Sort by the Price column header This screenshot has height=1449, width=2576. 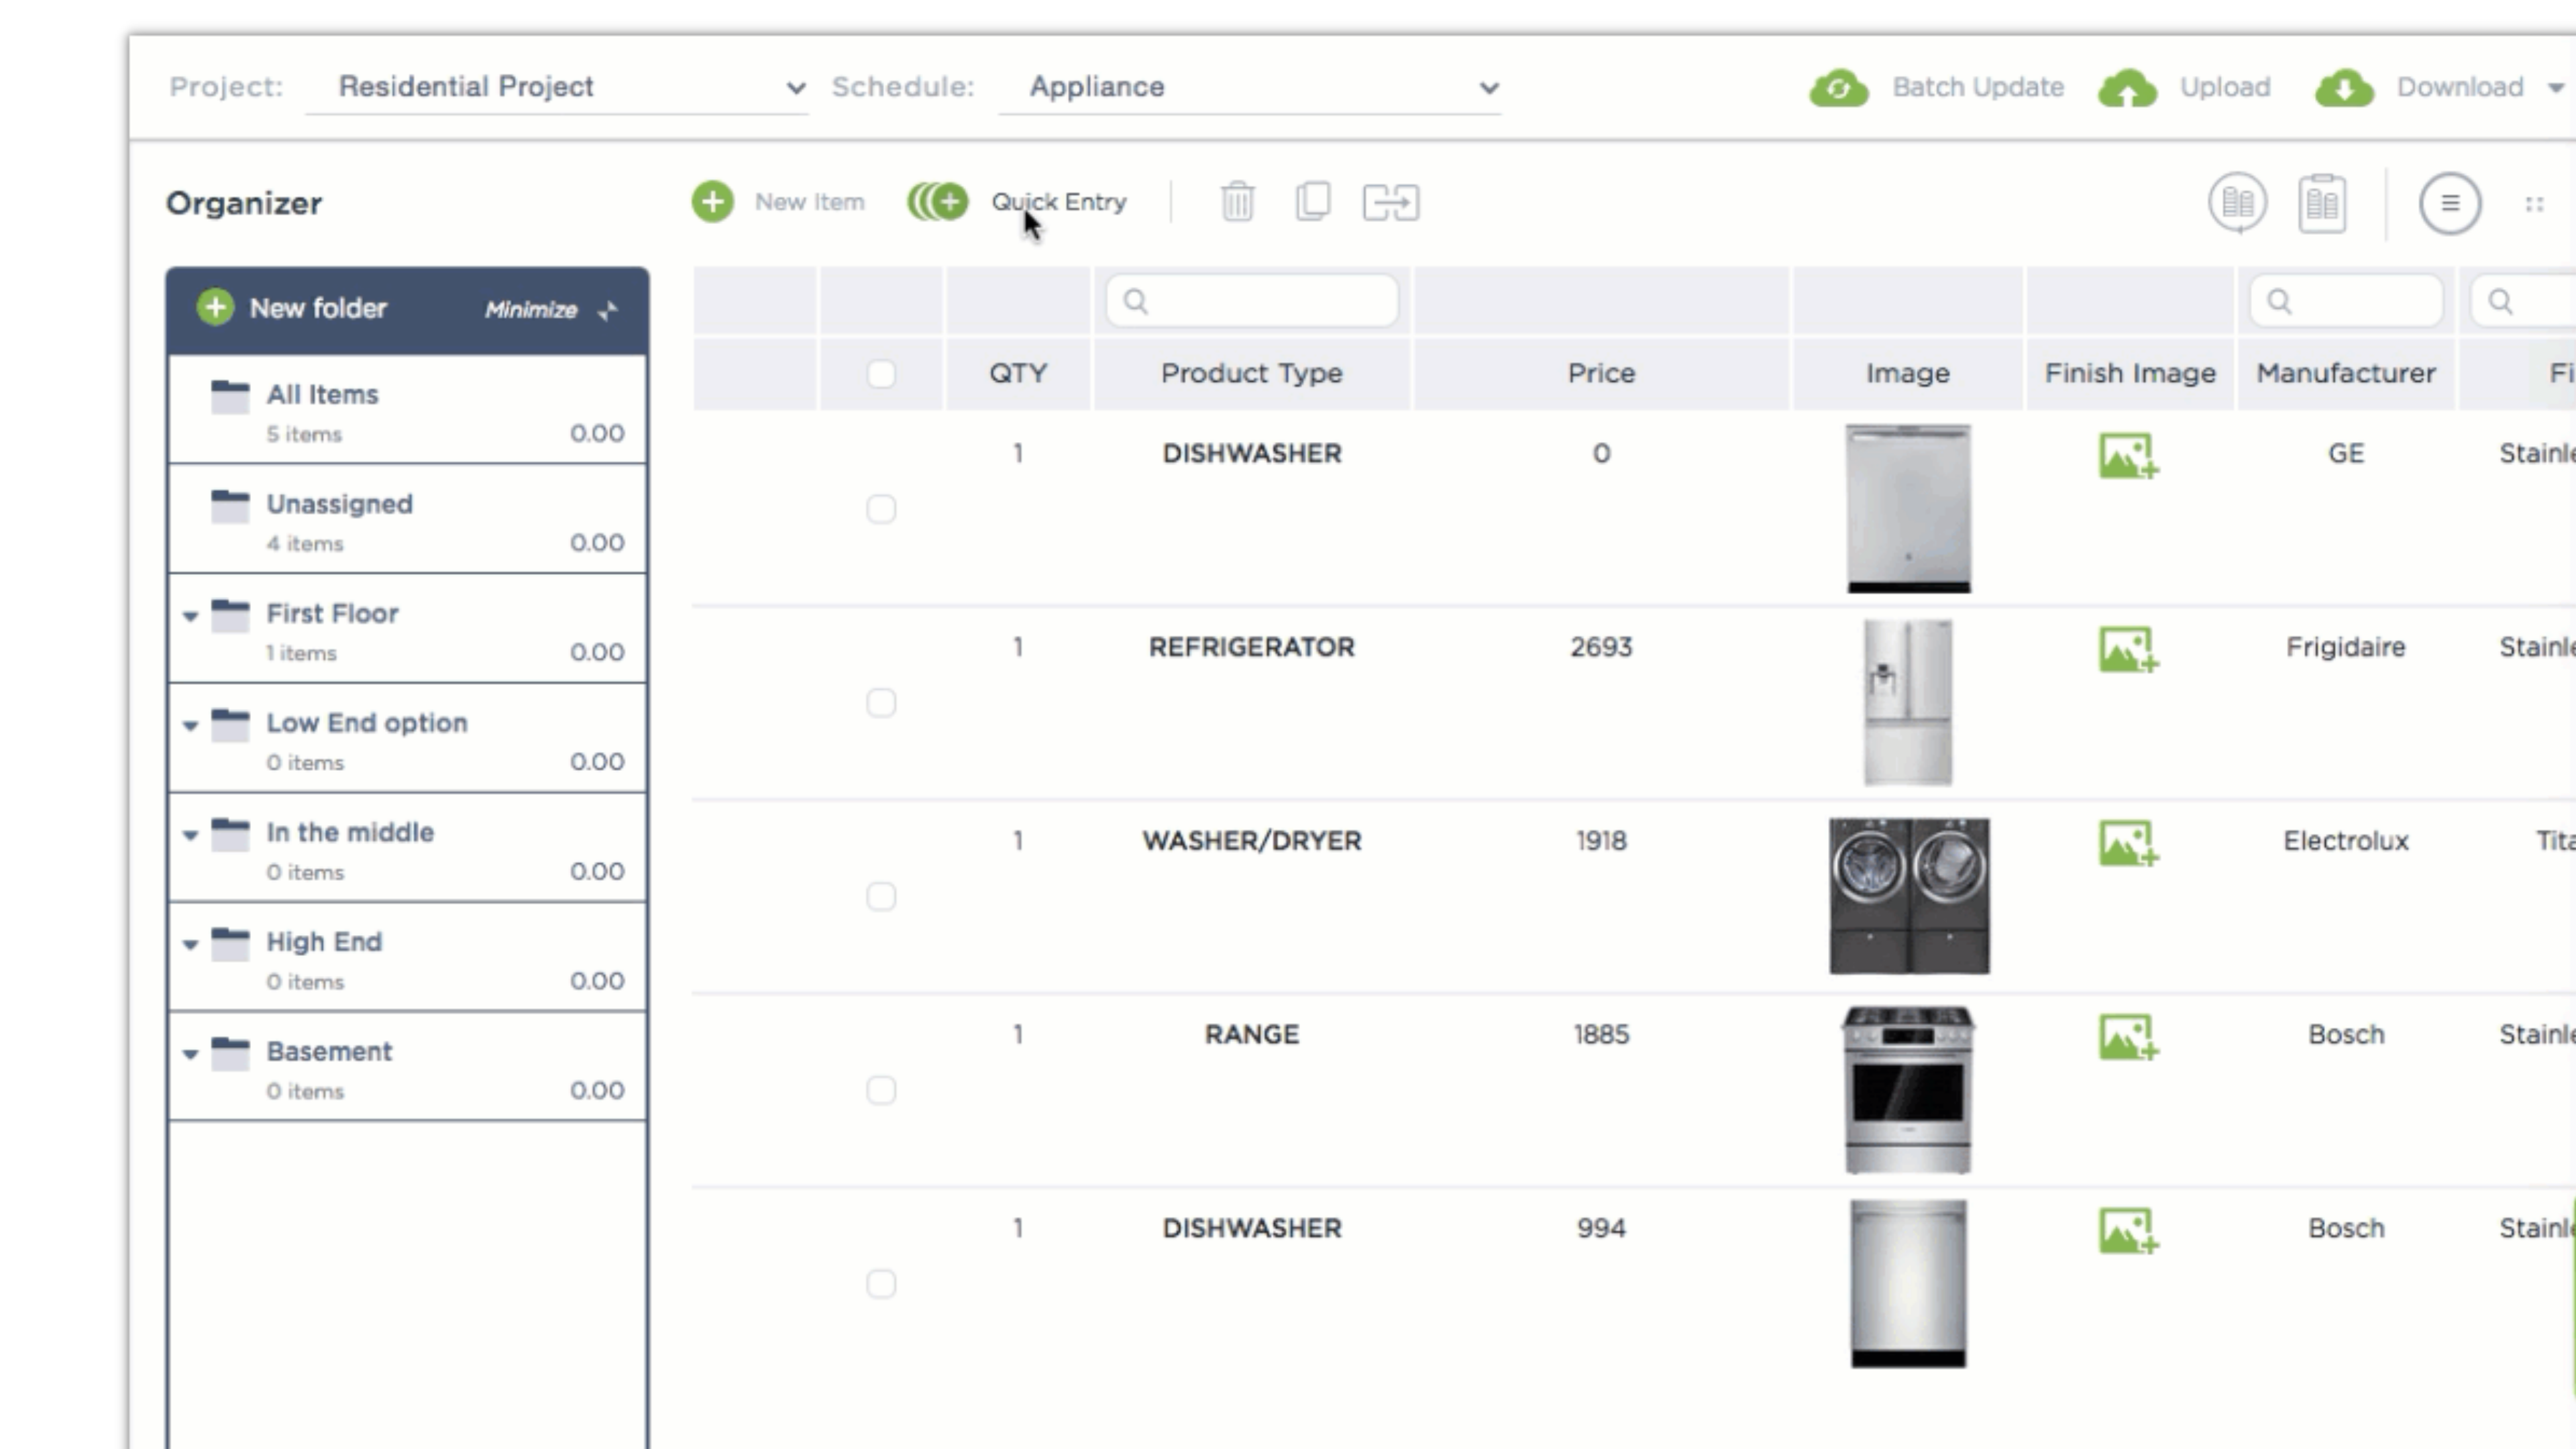click(1601, 374)
